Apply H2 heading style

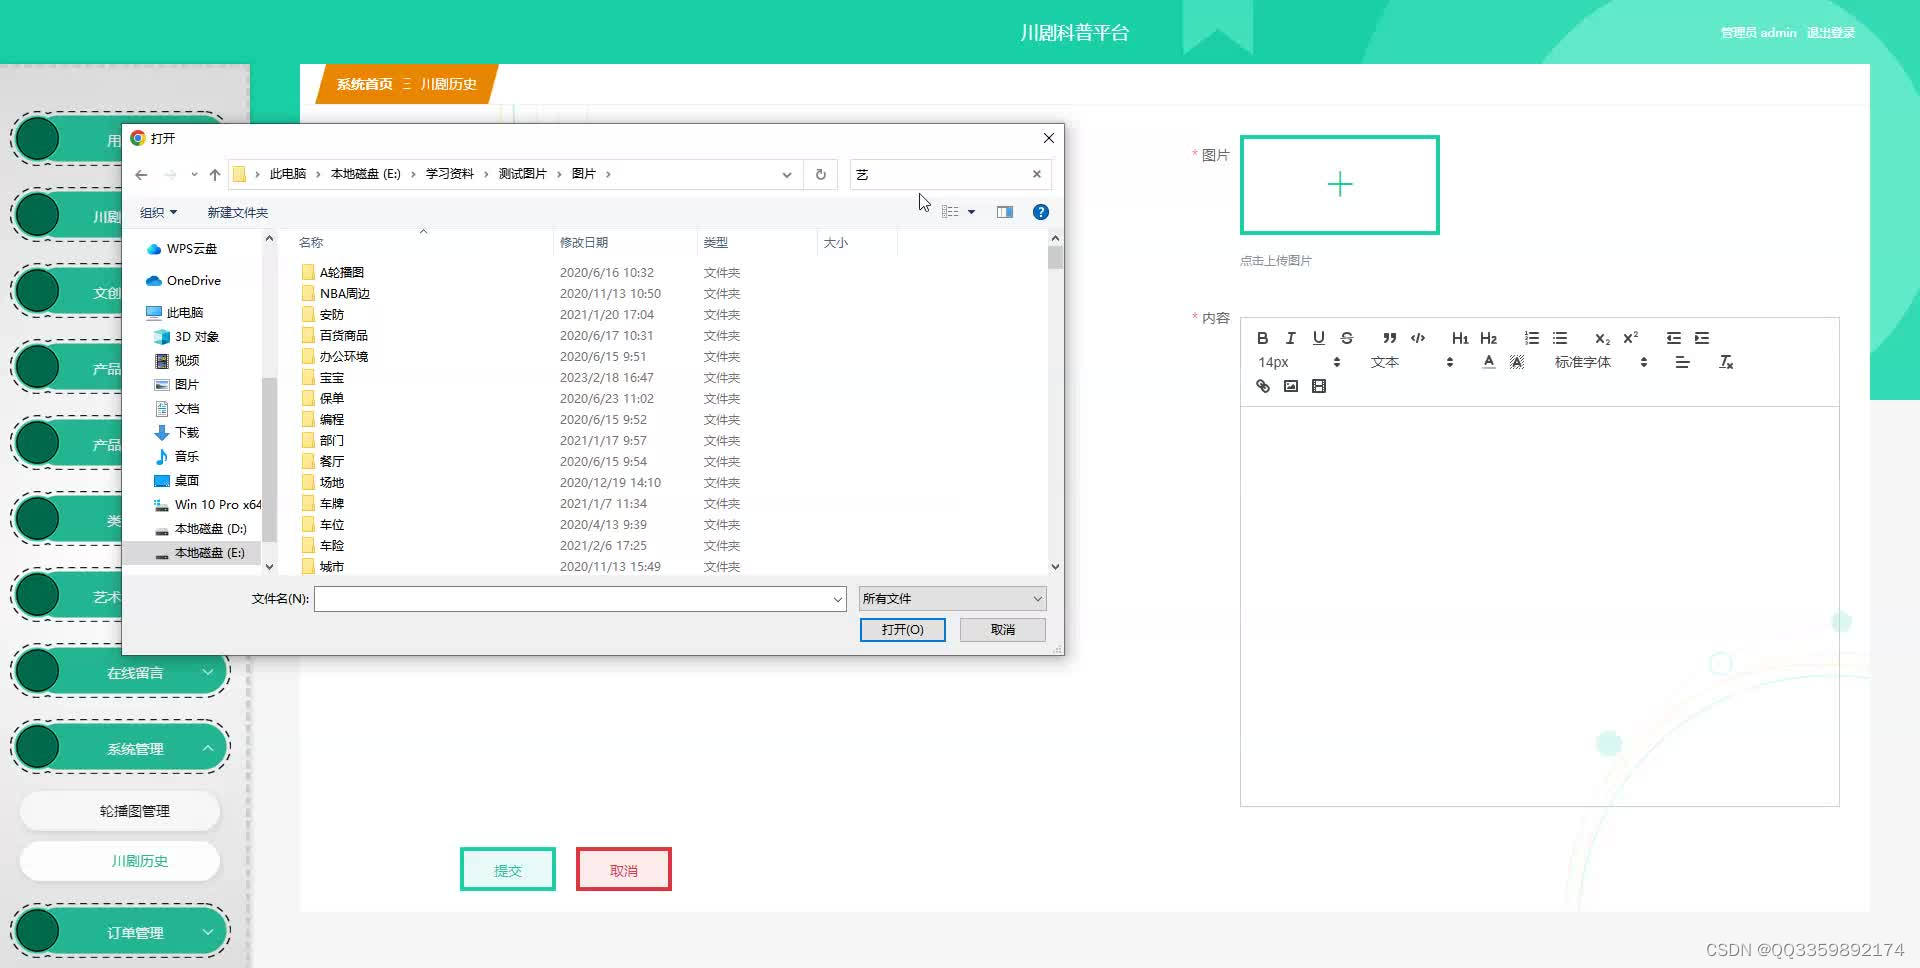(1488, 338)
